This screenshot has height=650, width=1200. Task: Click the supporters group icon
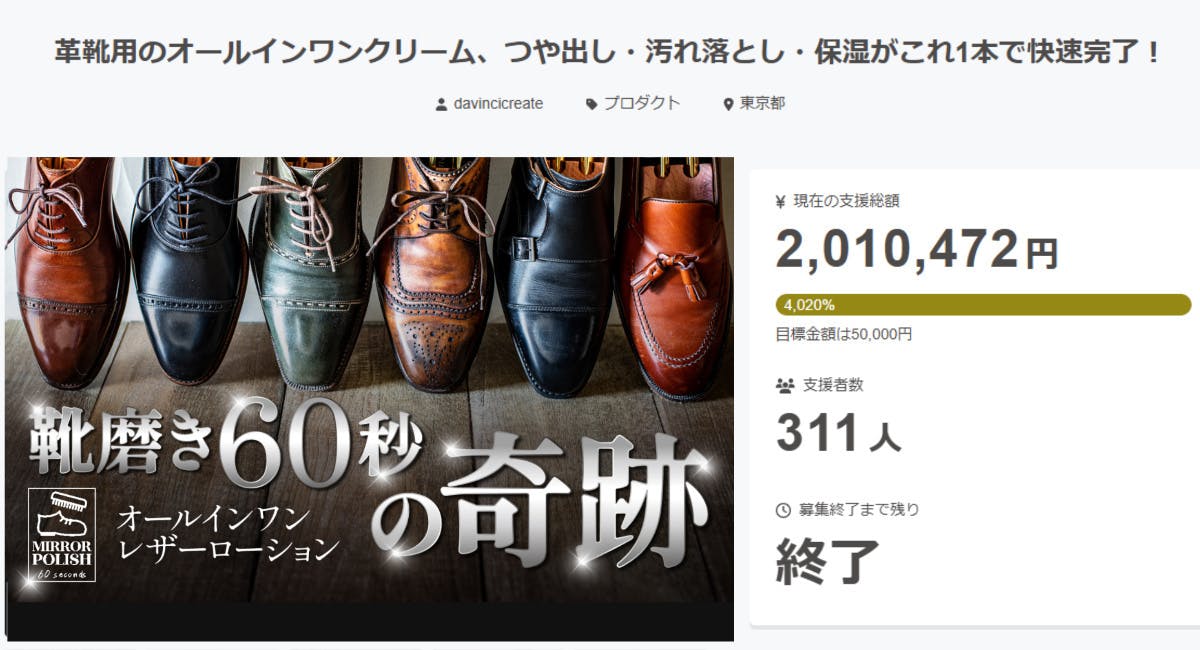(x=784, y=384)
